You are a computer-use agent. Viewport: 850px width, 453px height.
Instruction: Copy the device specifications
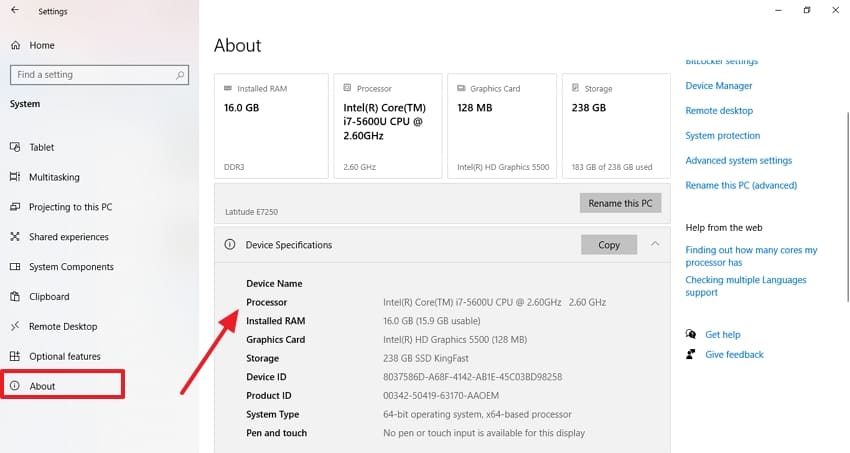point(609,245)
